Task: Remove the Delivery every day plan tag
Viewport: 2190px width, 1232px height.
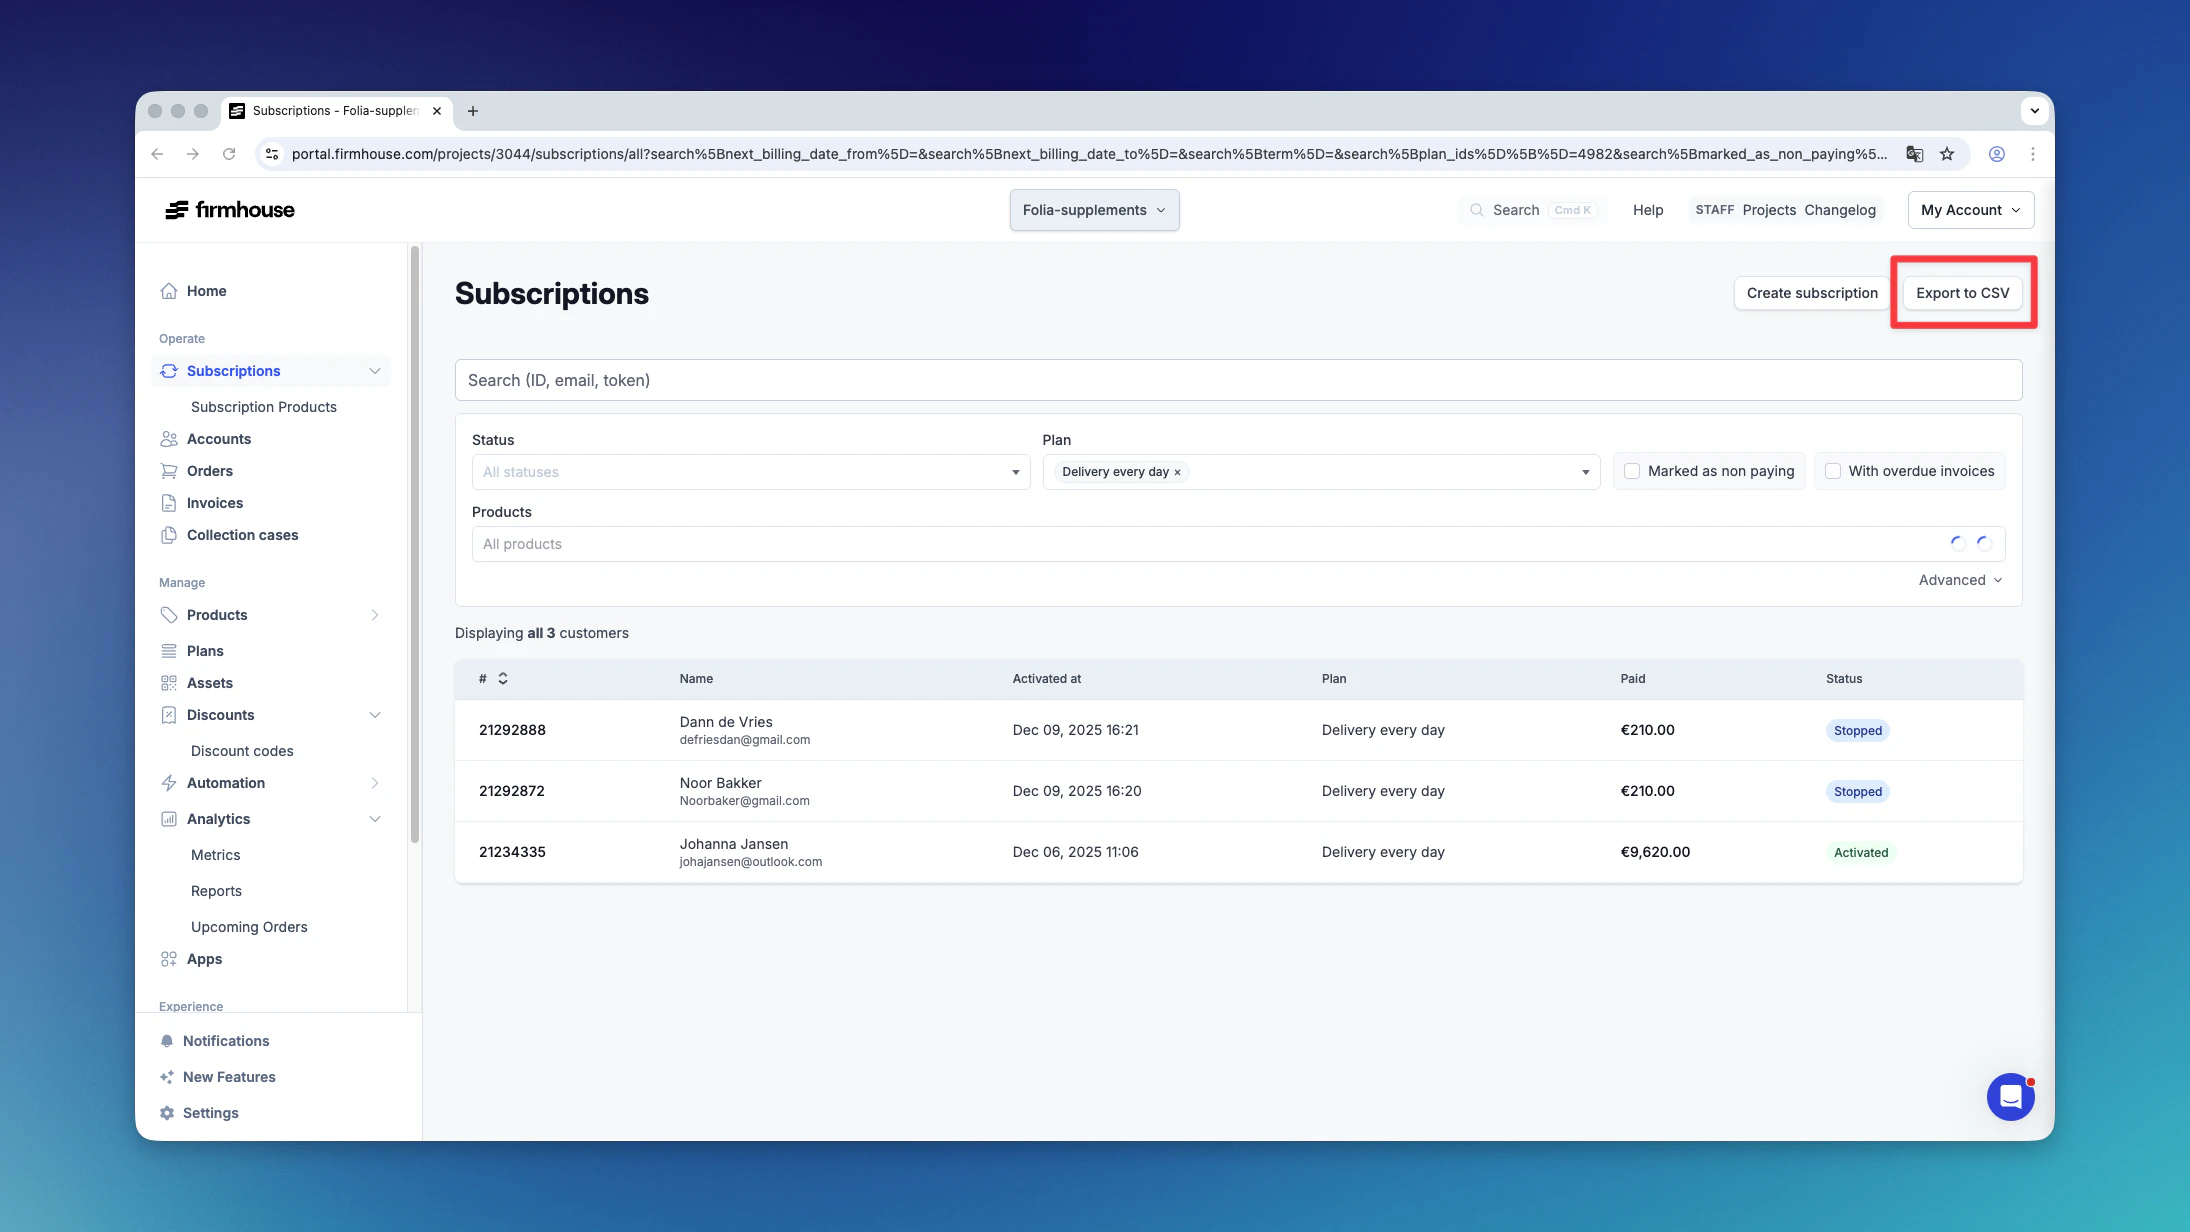Action: pos(1177,472)
